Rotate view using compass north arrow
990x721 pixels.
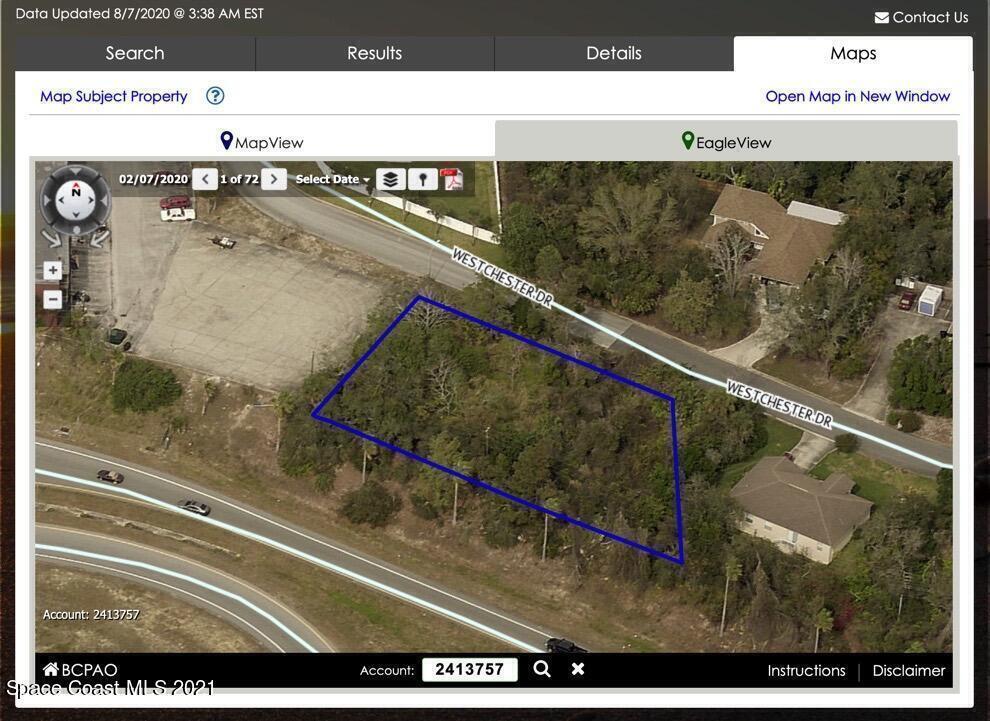[x=76, y=191]
